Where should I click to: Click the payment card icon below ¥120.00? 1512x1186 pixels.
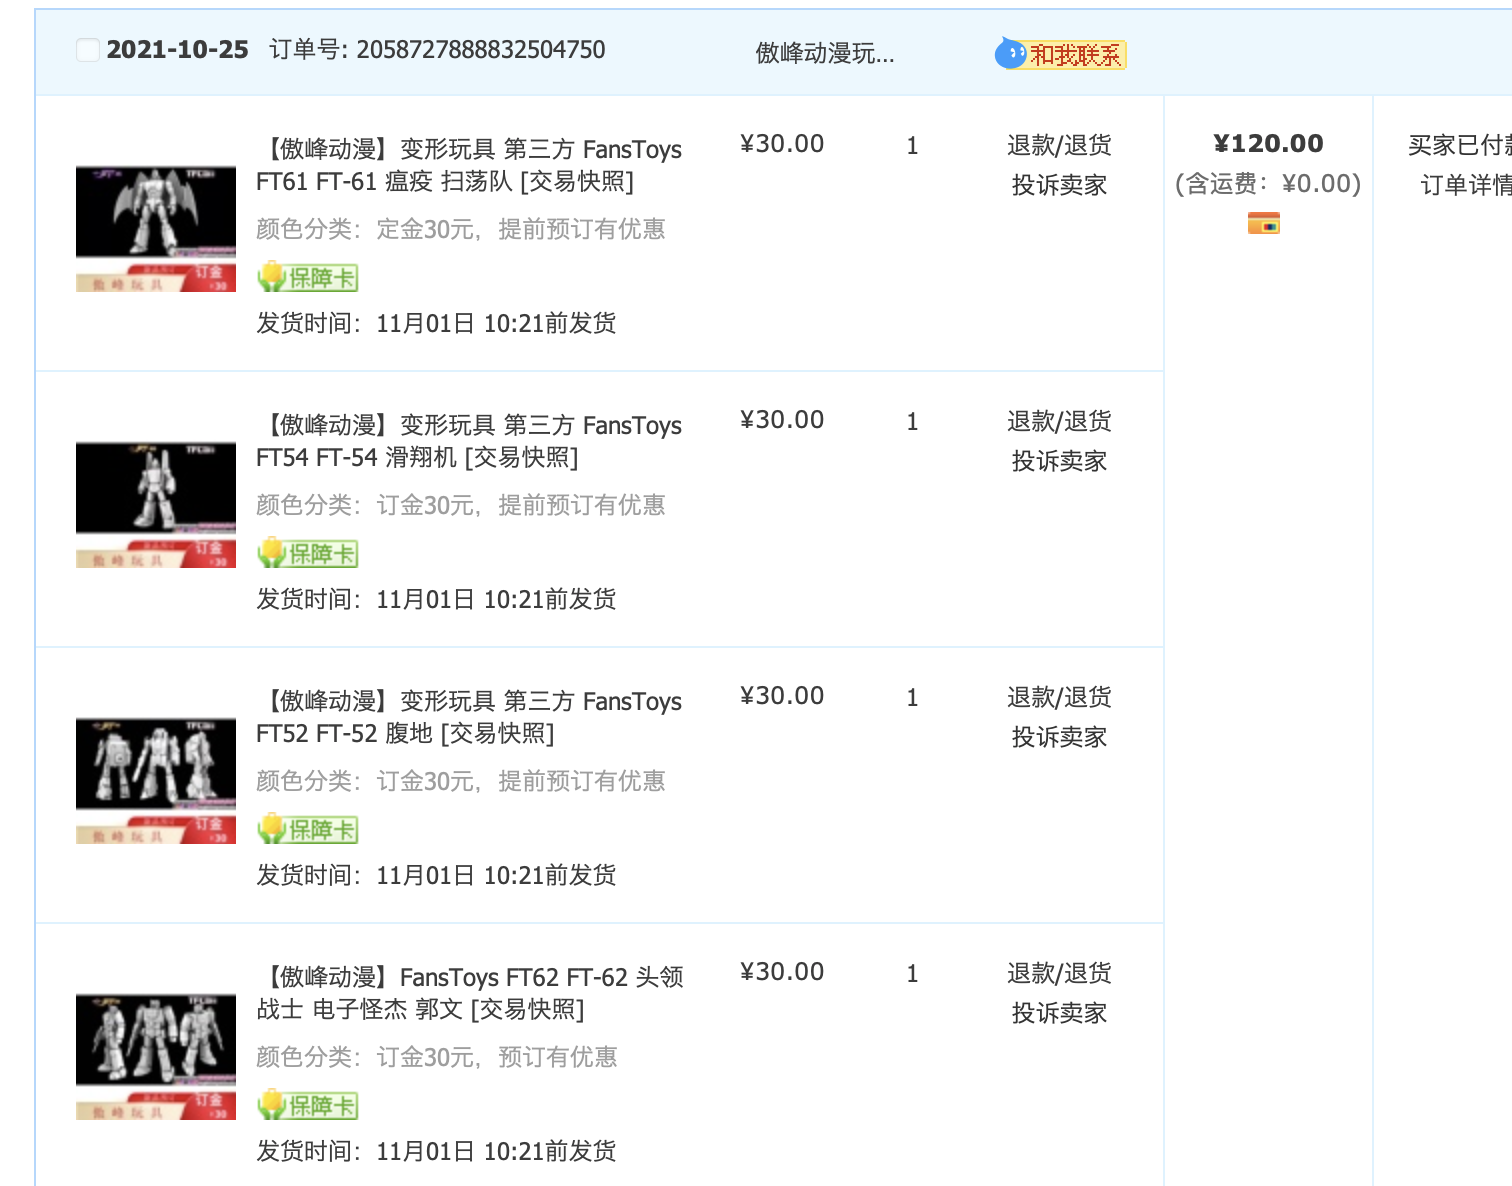pyautogui.click(x=1264, y=223)
